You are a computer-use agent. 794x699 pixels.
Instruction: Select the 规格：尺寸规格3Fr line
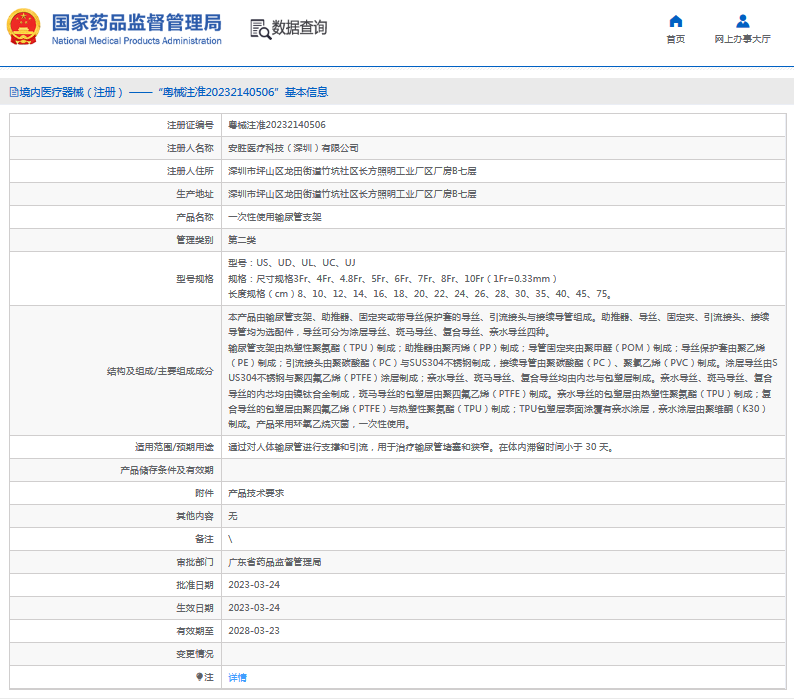coord(392,279)
